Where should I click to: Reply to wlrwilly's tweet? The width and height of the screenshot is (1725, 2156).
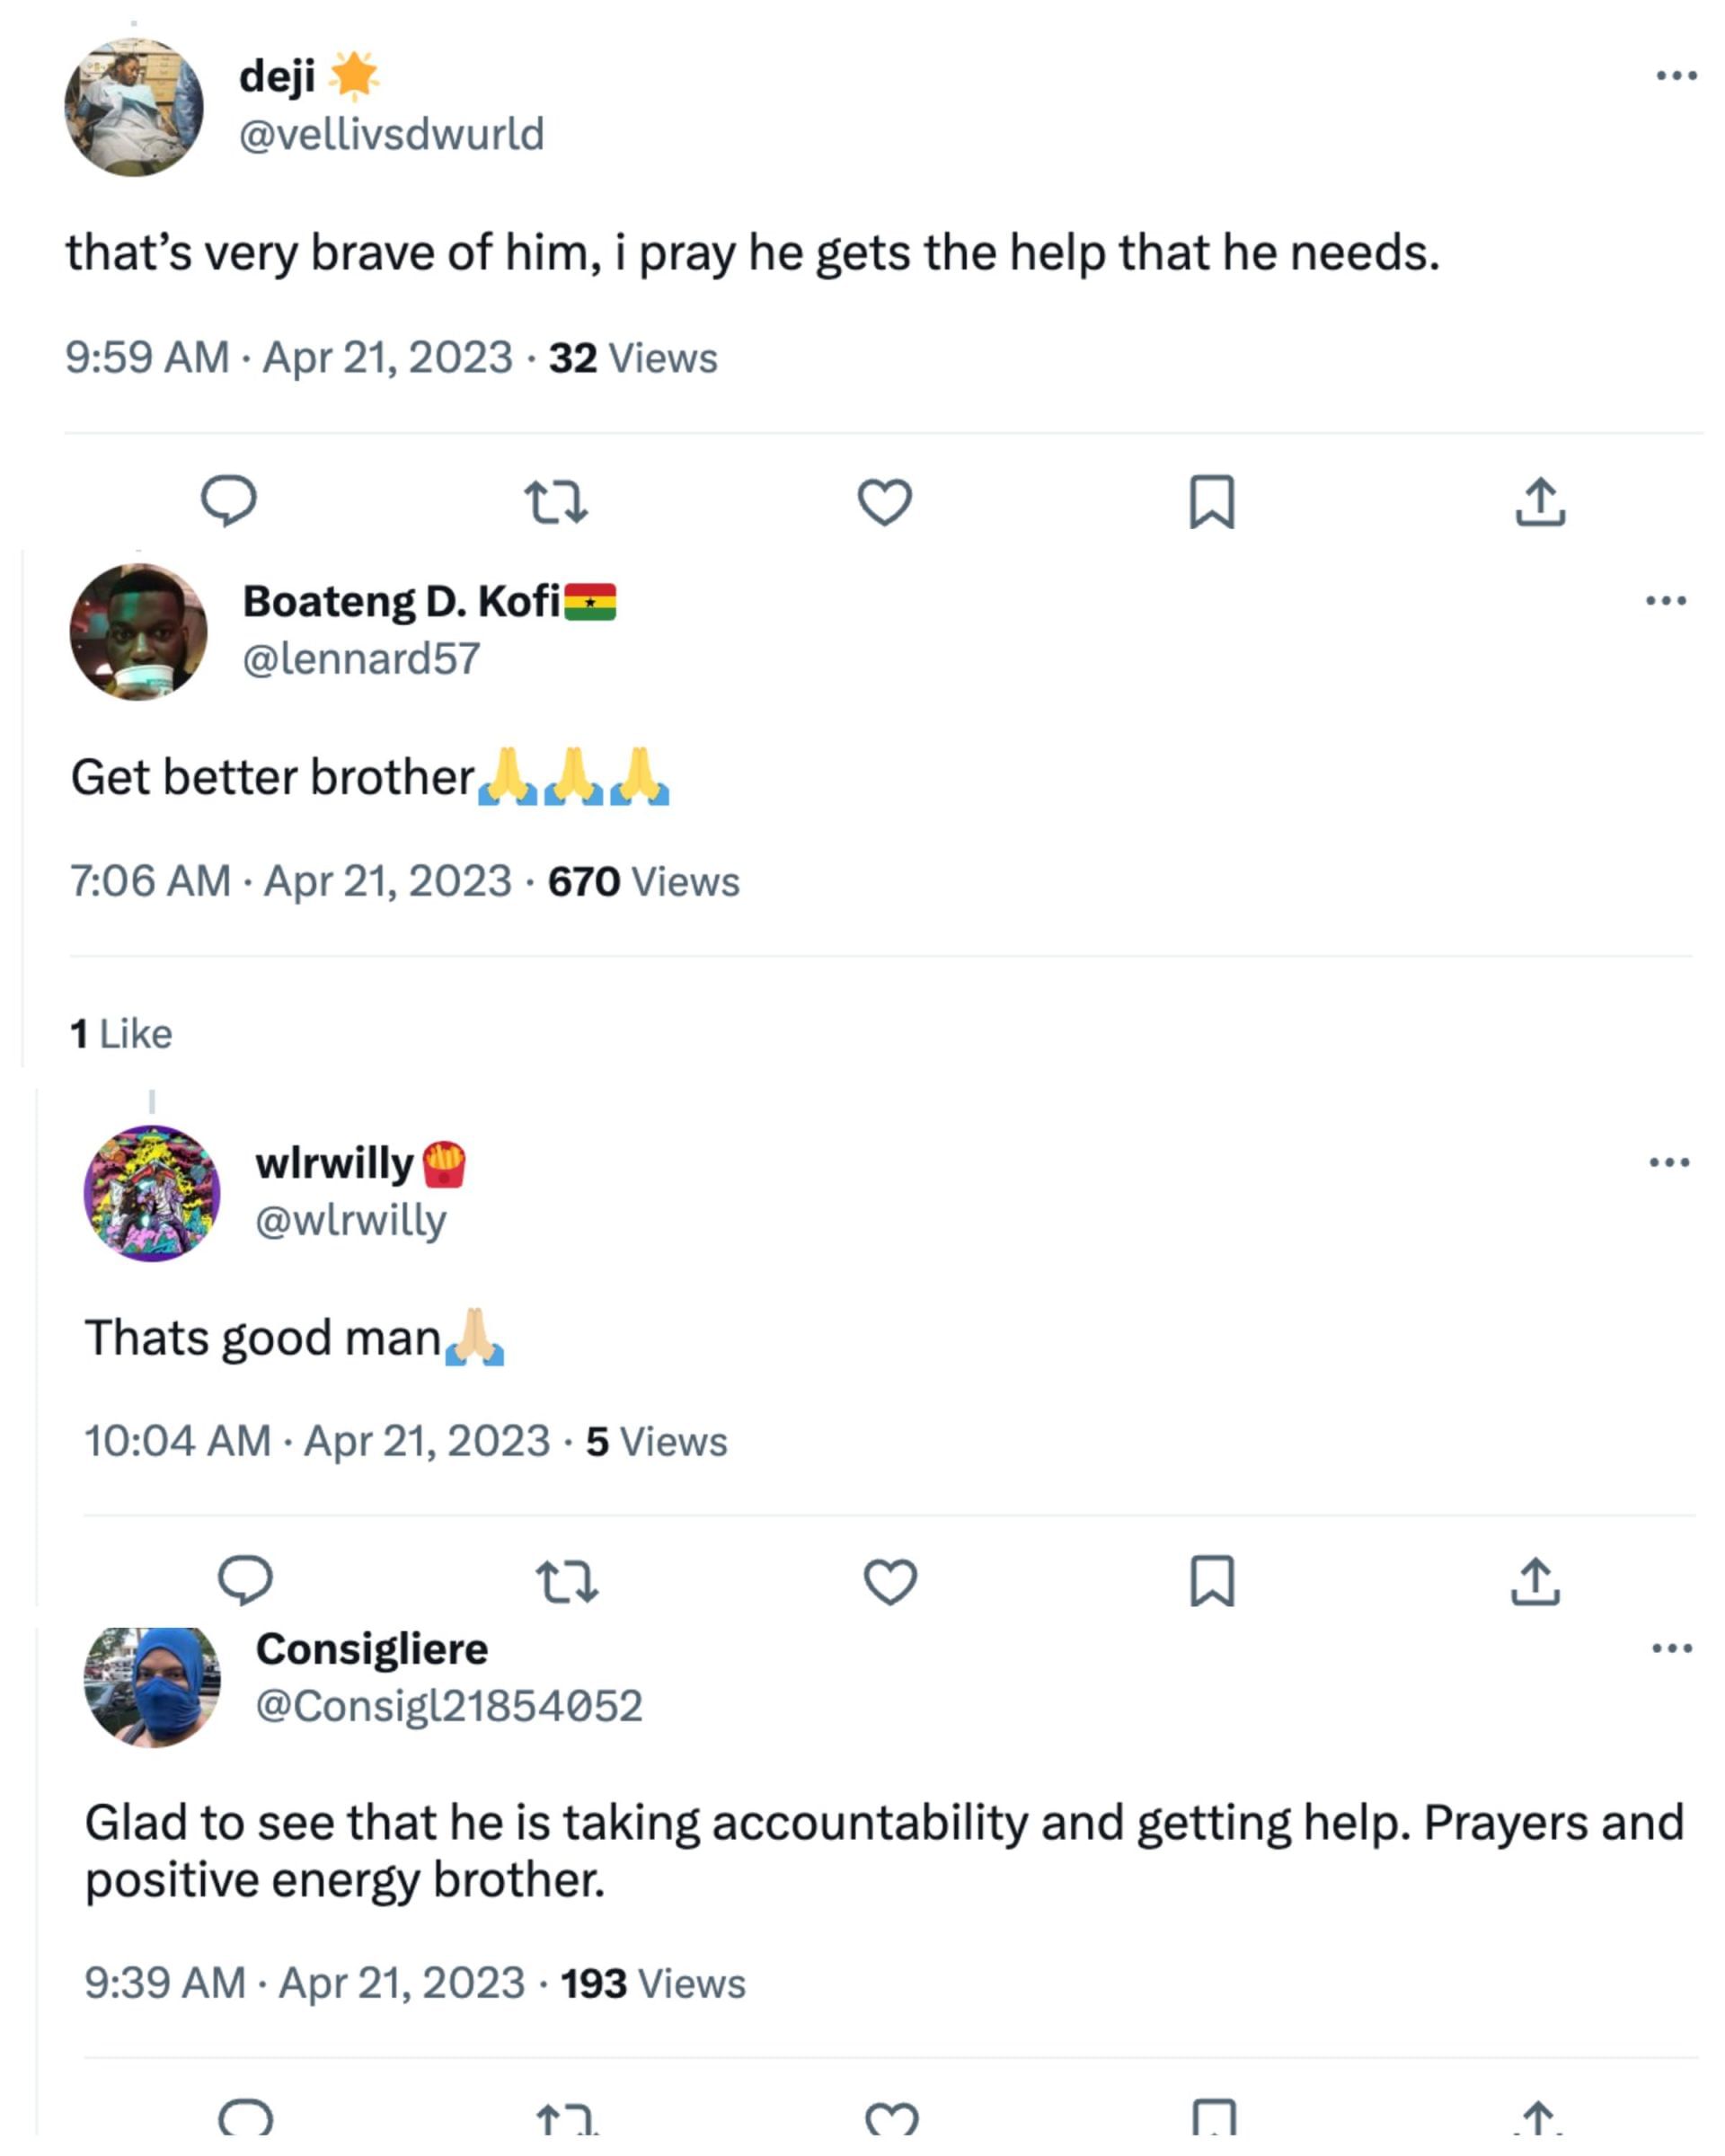coord(245,1581)
